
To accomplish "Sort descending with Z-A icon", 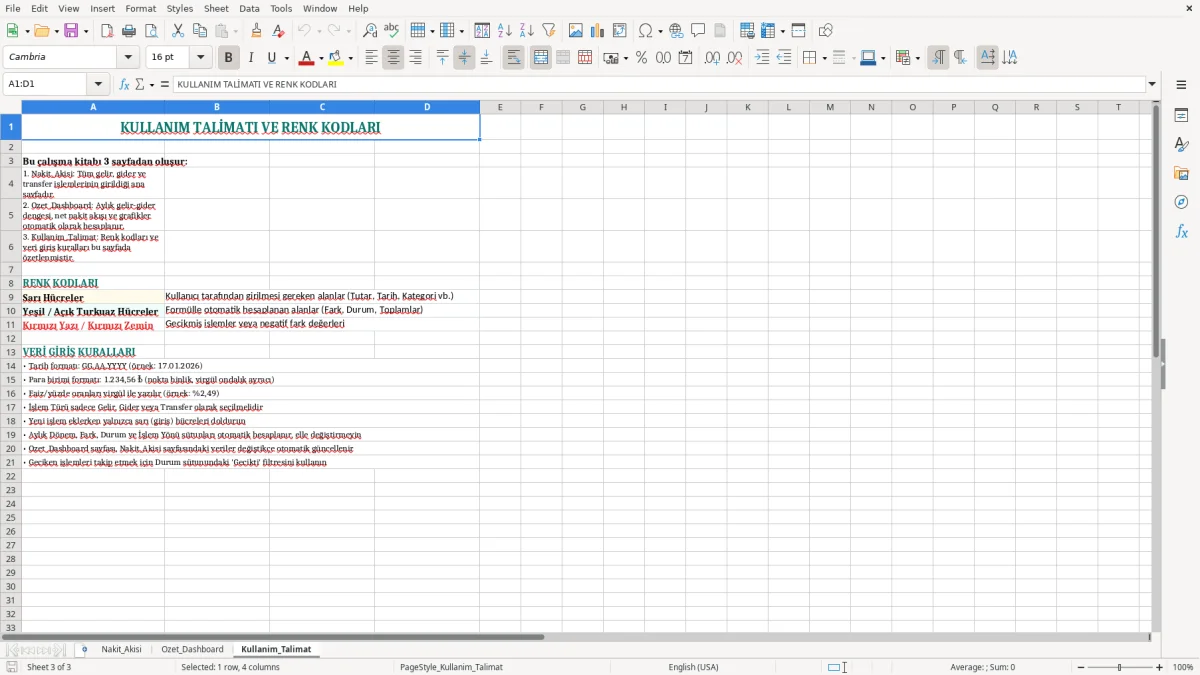I will pyautogui.click(x=527, y=31).
